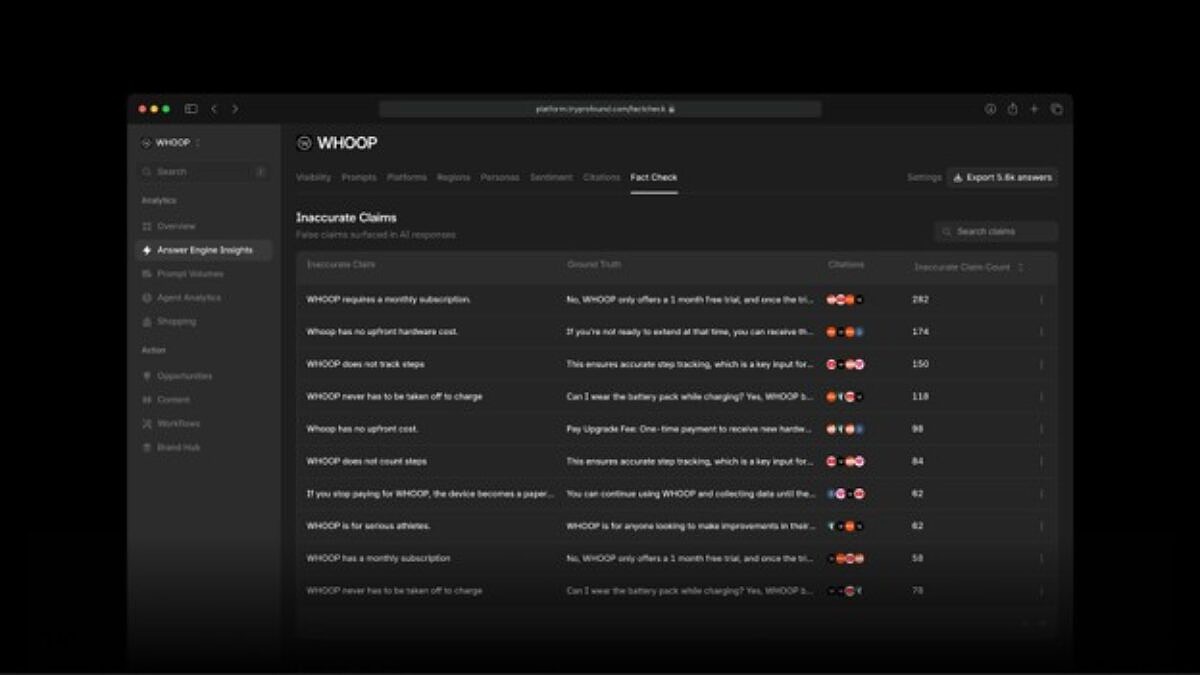Open the row menu for claim count 150
The image size is (1200, 675).
[x=1040, y=364]
